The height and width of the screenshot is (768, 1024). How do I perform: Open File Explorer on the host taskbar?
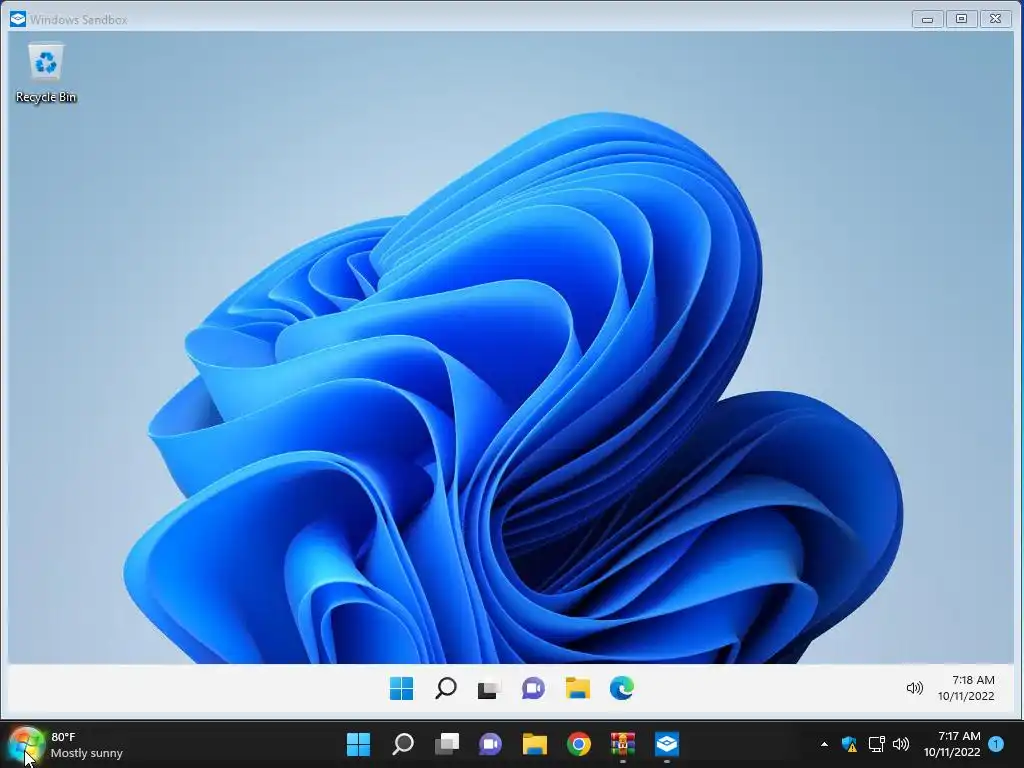535,744
